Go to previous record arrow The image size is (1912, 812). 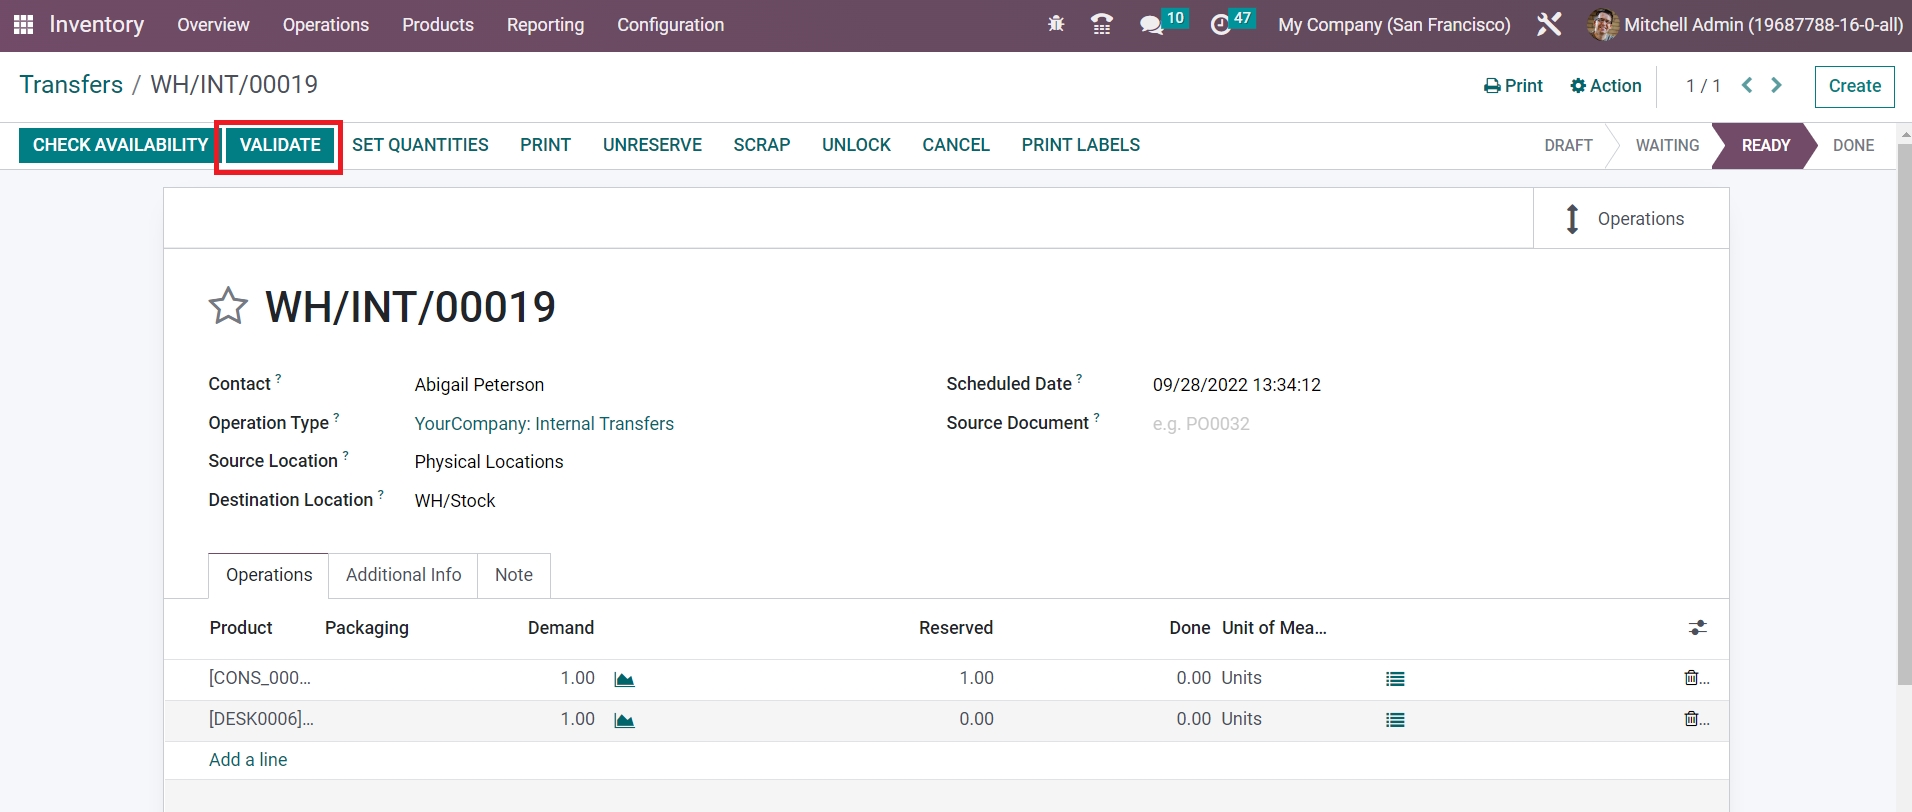pos(1747,85)
